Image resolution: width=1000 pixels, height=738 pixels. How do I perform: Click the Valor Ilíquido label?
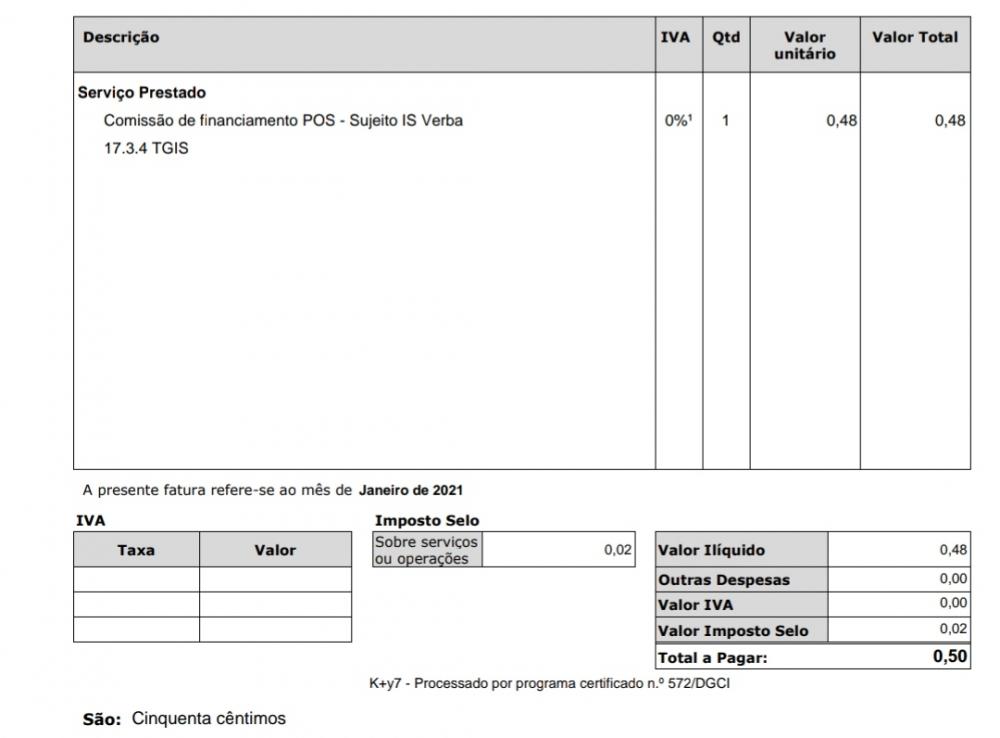coord(711,550)
